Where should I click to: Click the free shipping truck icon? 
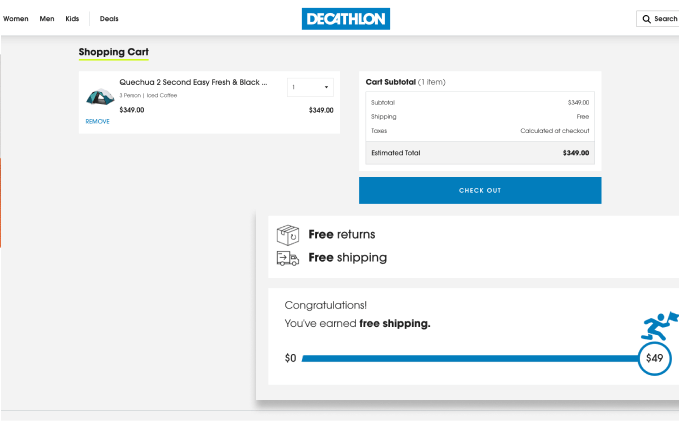[288, 258]
